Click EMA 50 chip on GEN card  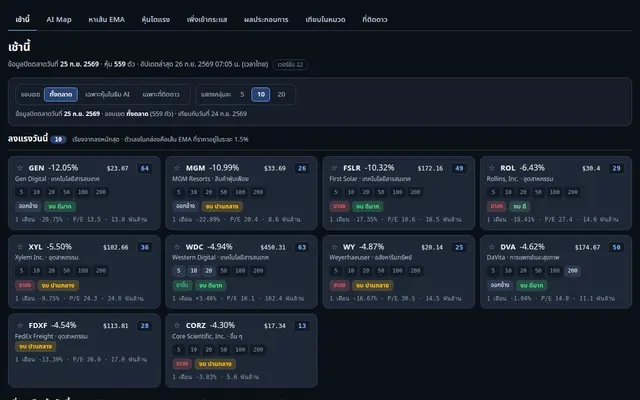pos(67,192)
